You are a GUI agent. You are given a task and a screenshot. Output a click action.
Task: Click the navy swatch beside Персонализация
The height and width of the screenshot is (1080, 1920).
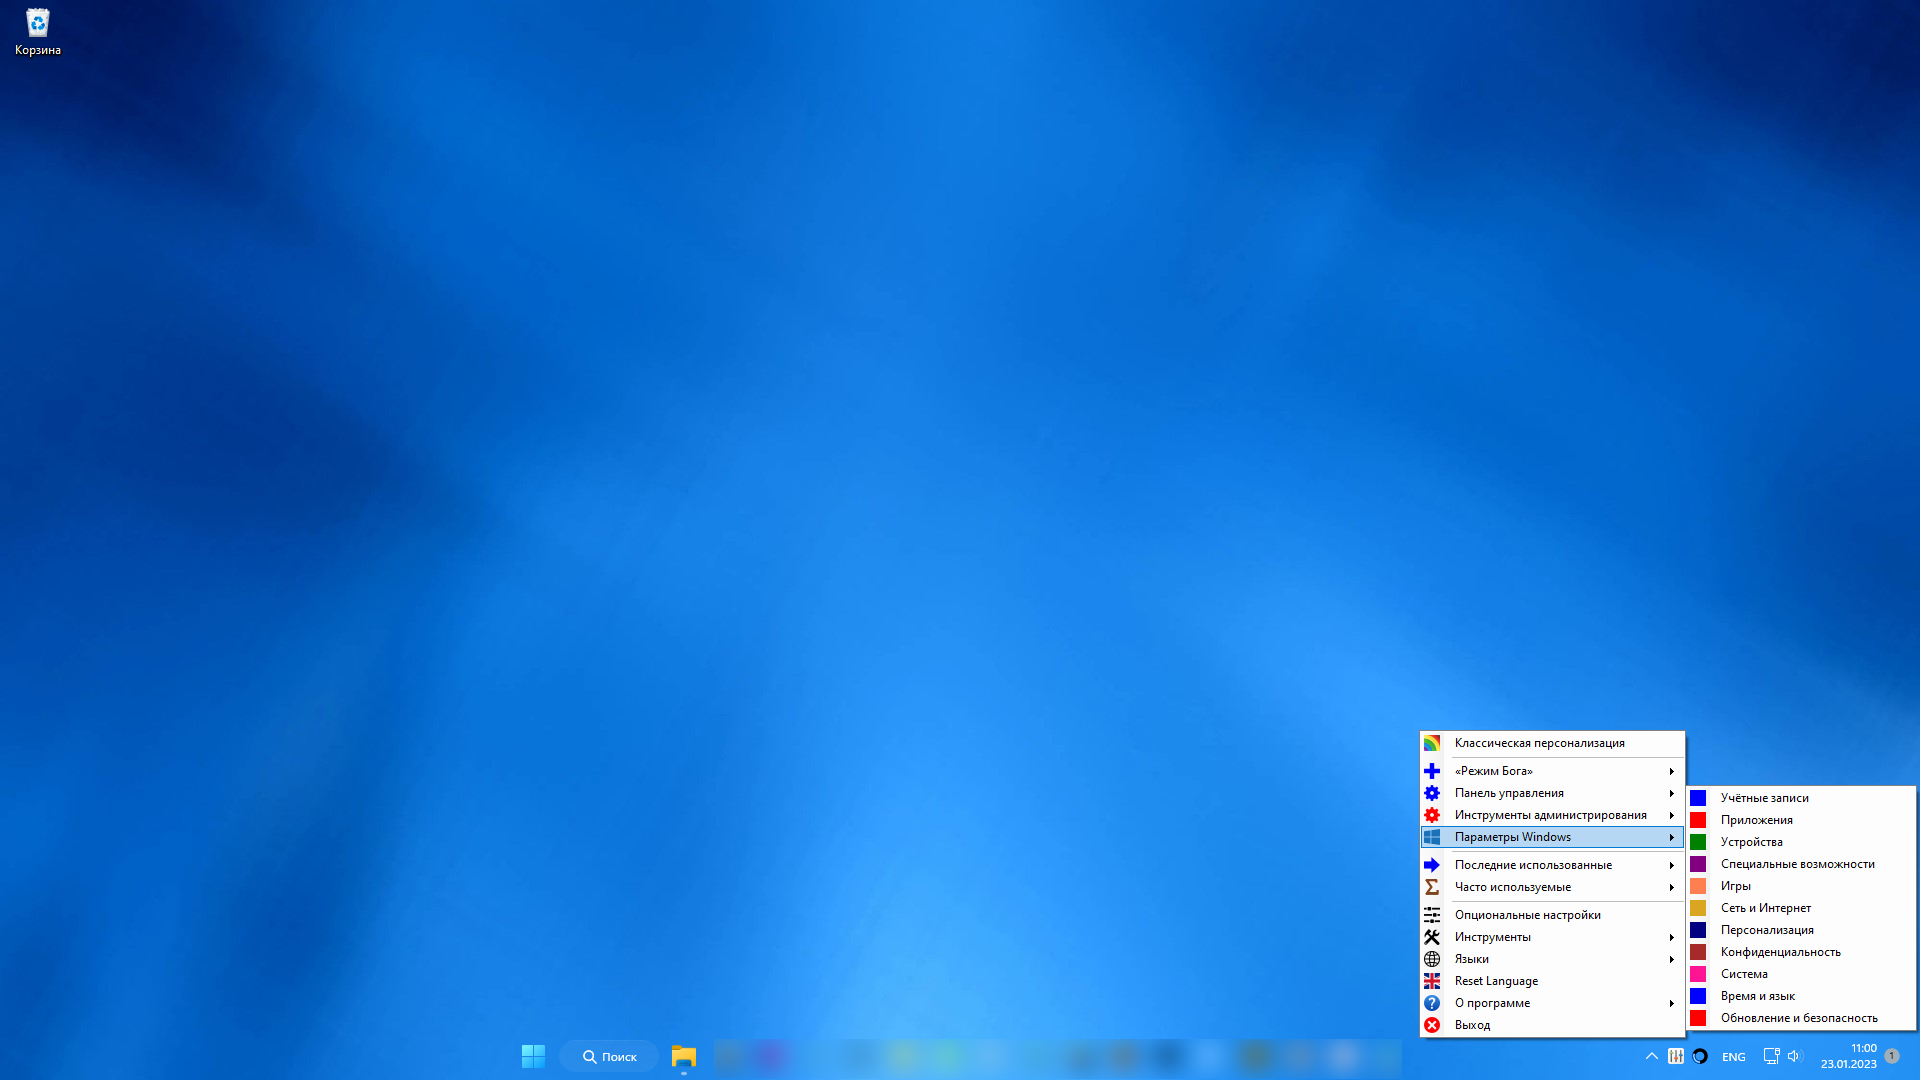(x=1698, y=930)
